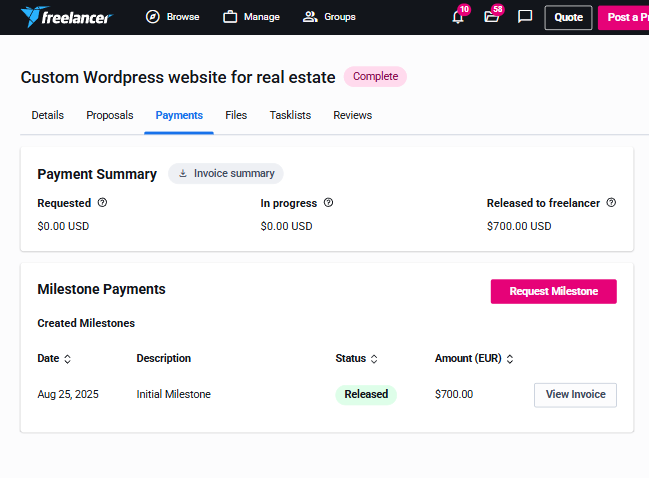
Task: Click the Freelancer logo
Action: point(66,17)
